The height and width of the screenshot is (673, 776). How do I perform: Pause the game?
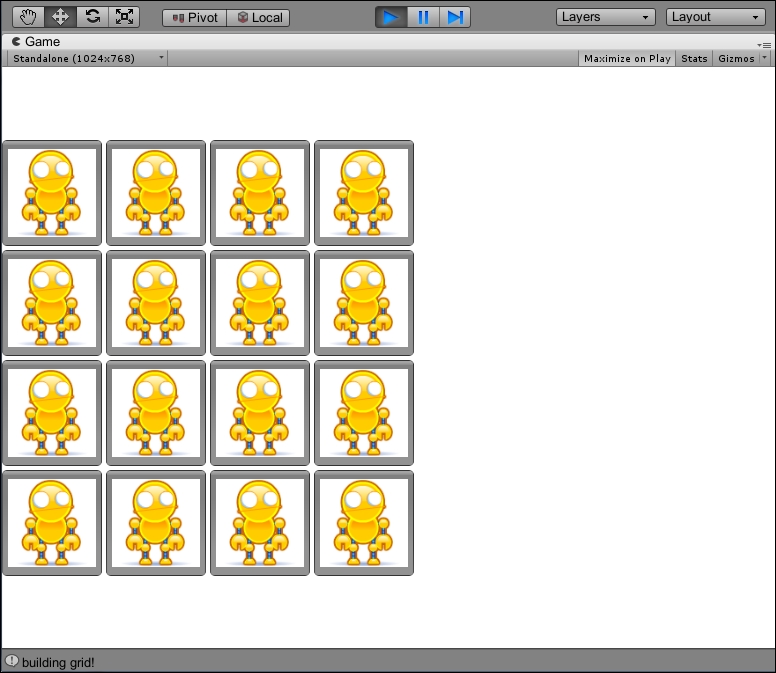pyautogui.click(x=423, y=17)
